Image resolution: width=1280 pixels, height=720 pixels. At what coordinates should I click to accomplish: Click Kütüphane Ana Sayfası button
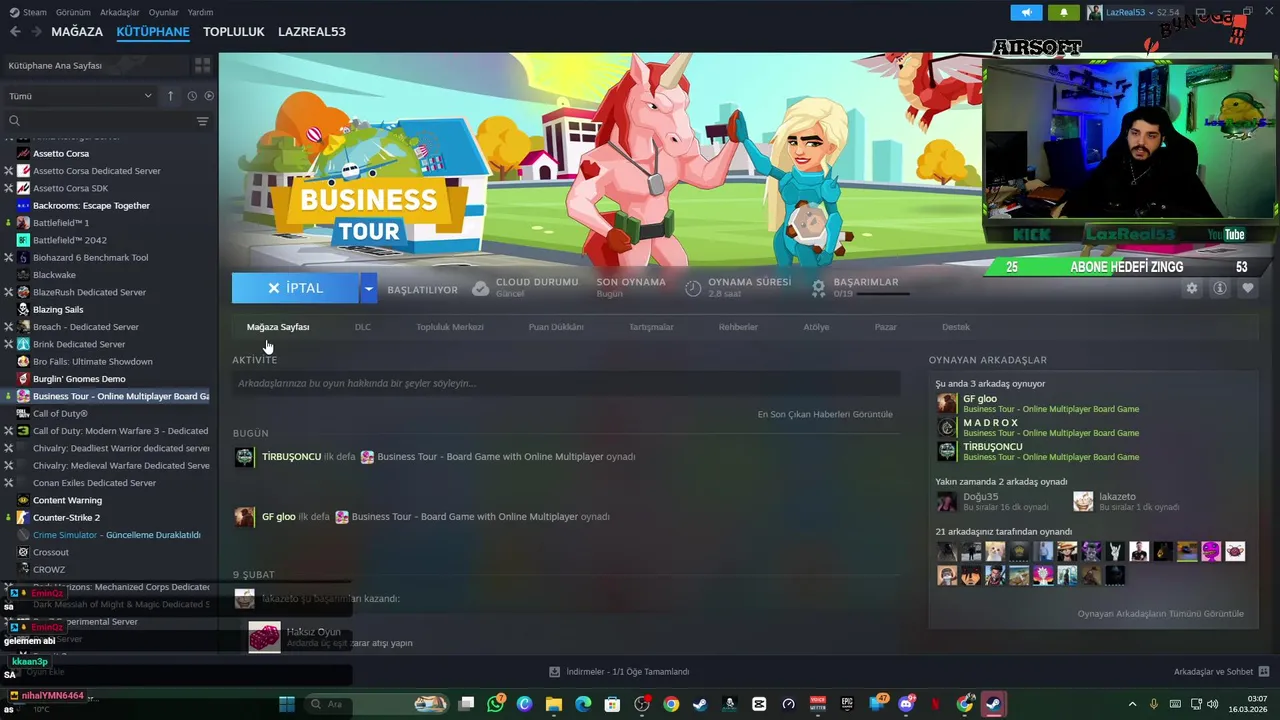(98, 65)
